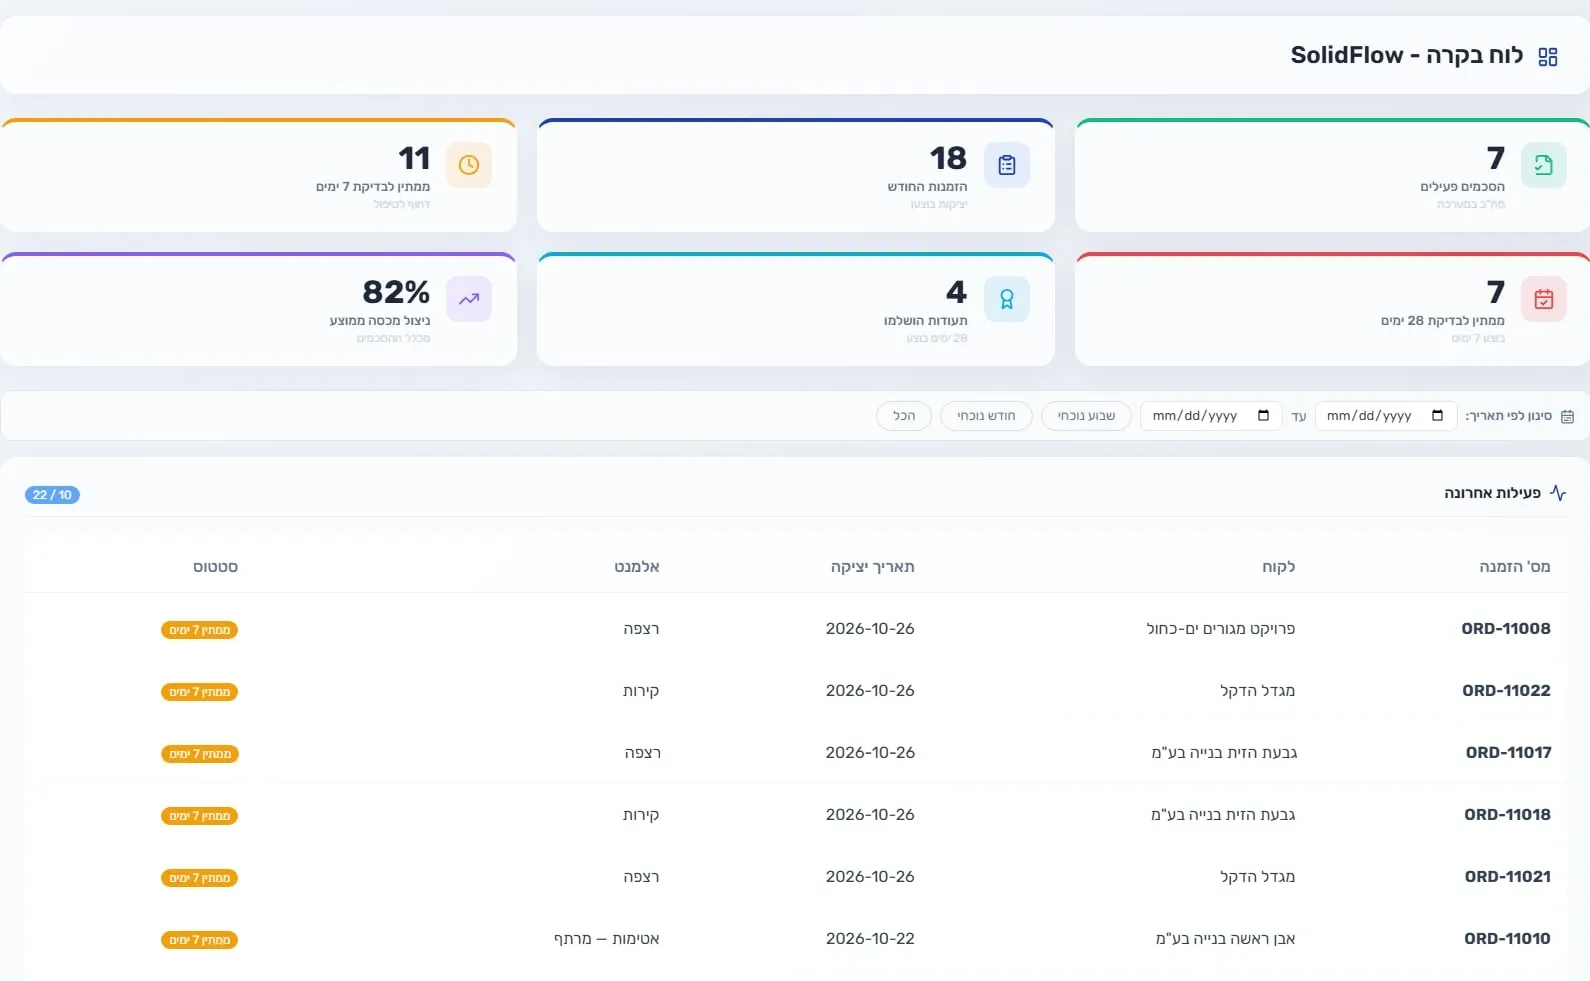Screen dimensions: 1590x981
Task: Select order number ORD-11018
Action: (1507, 815)
